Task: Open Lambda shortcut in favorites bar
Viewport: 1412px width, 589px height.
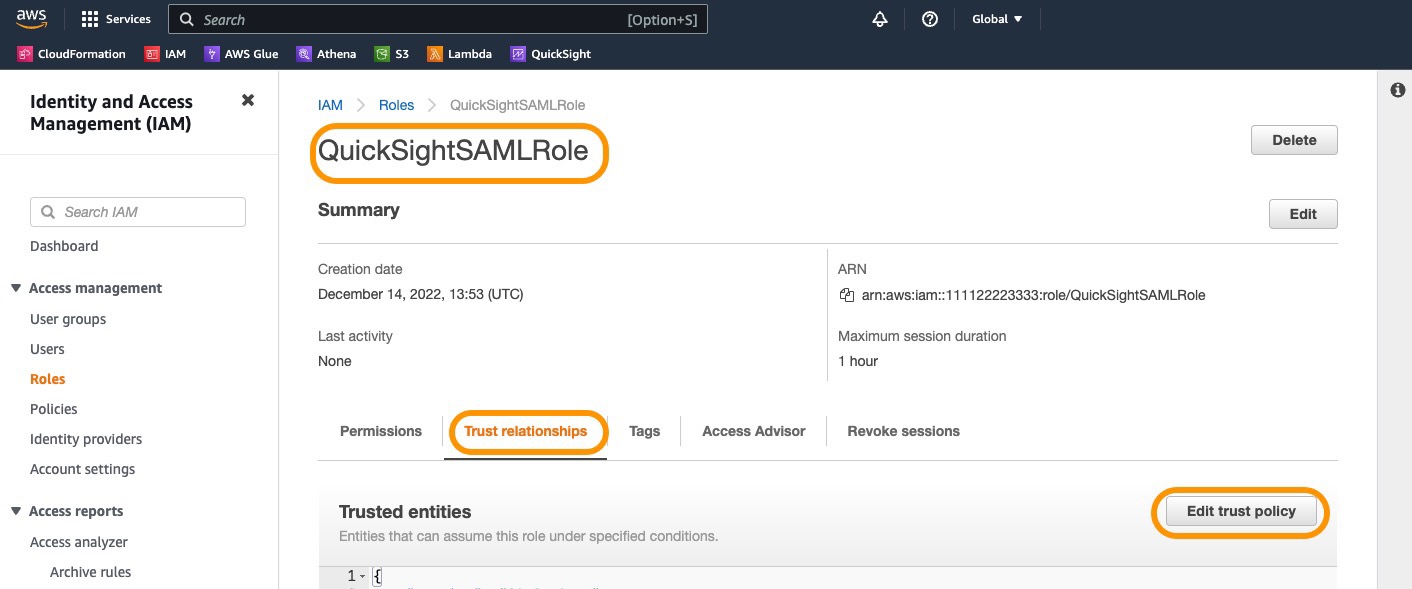Action: (460, 54)
